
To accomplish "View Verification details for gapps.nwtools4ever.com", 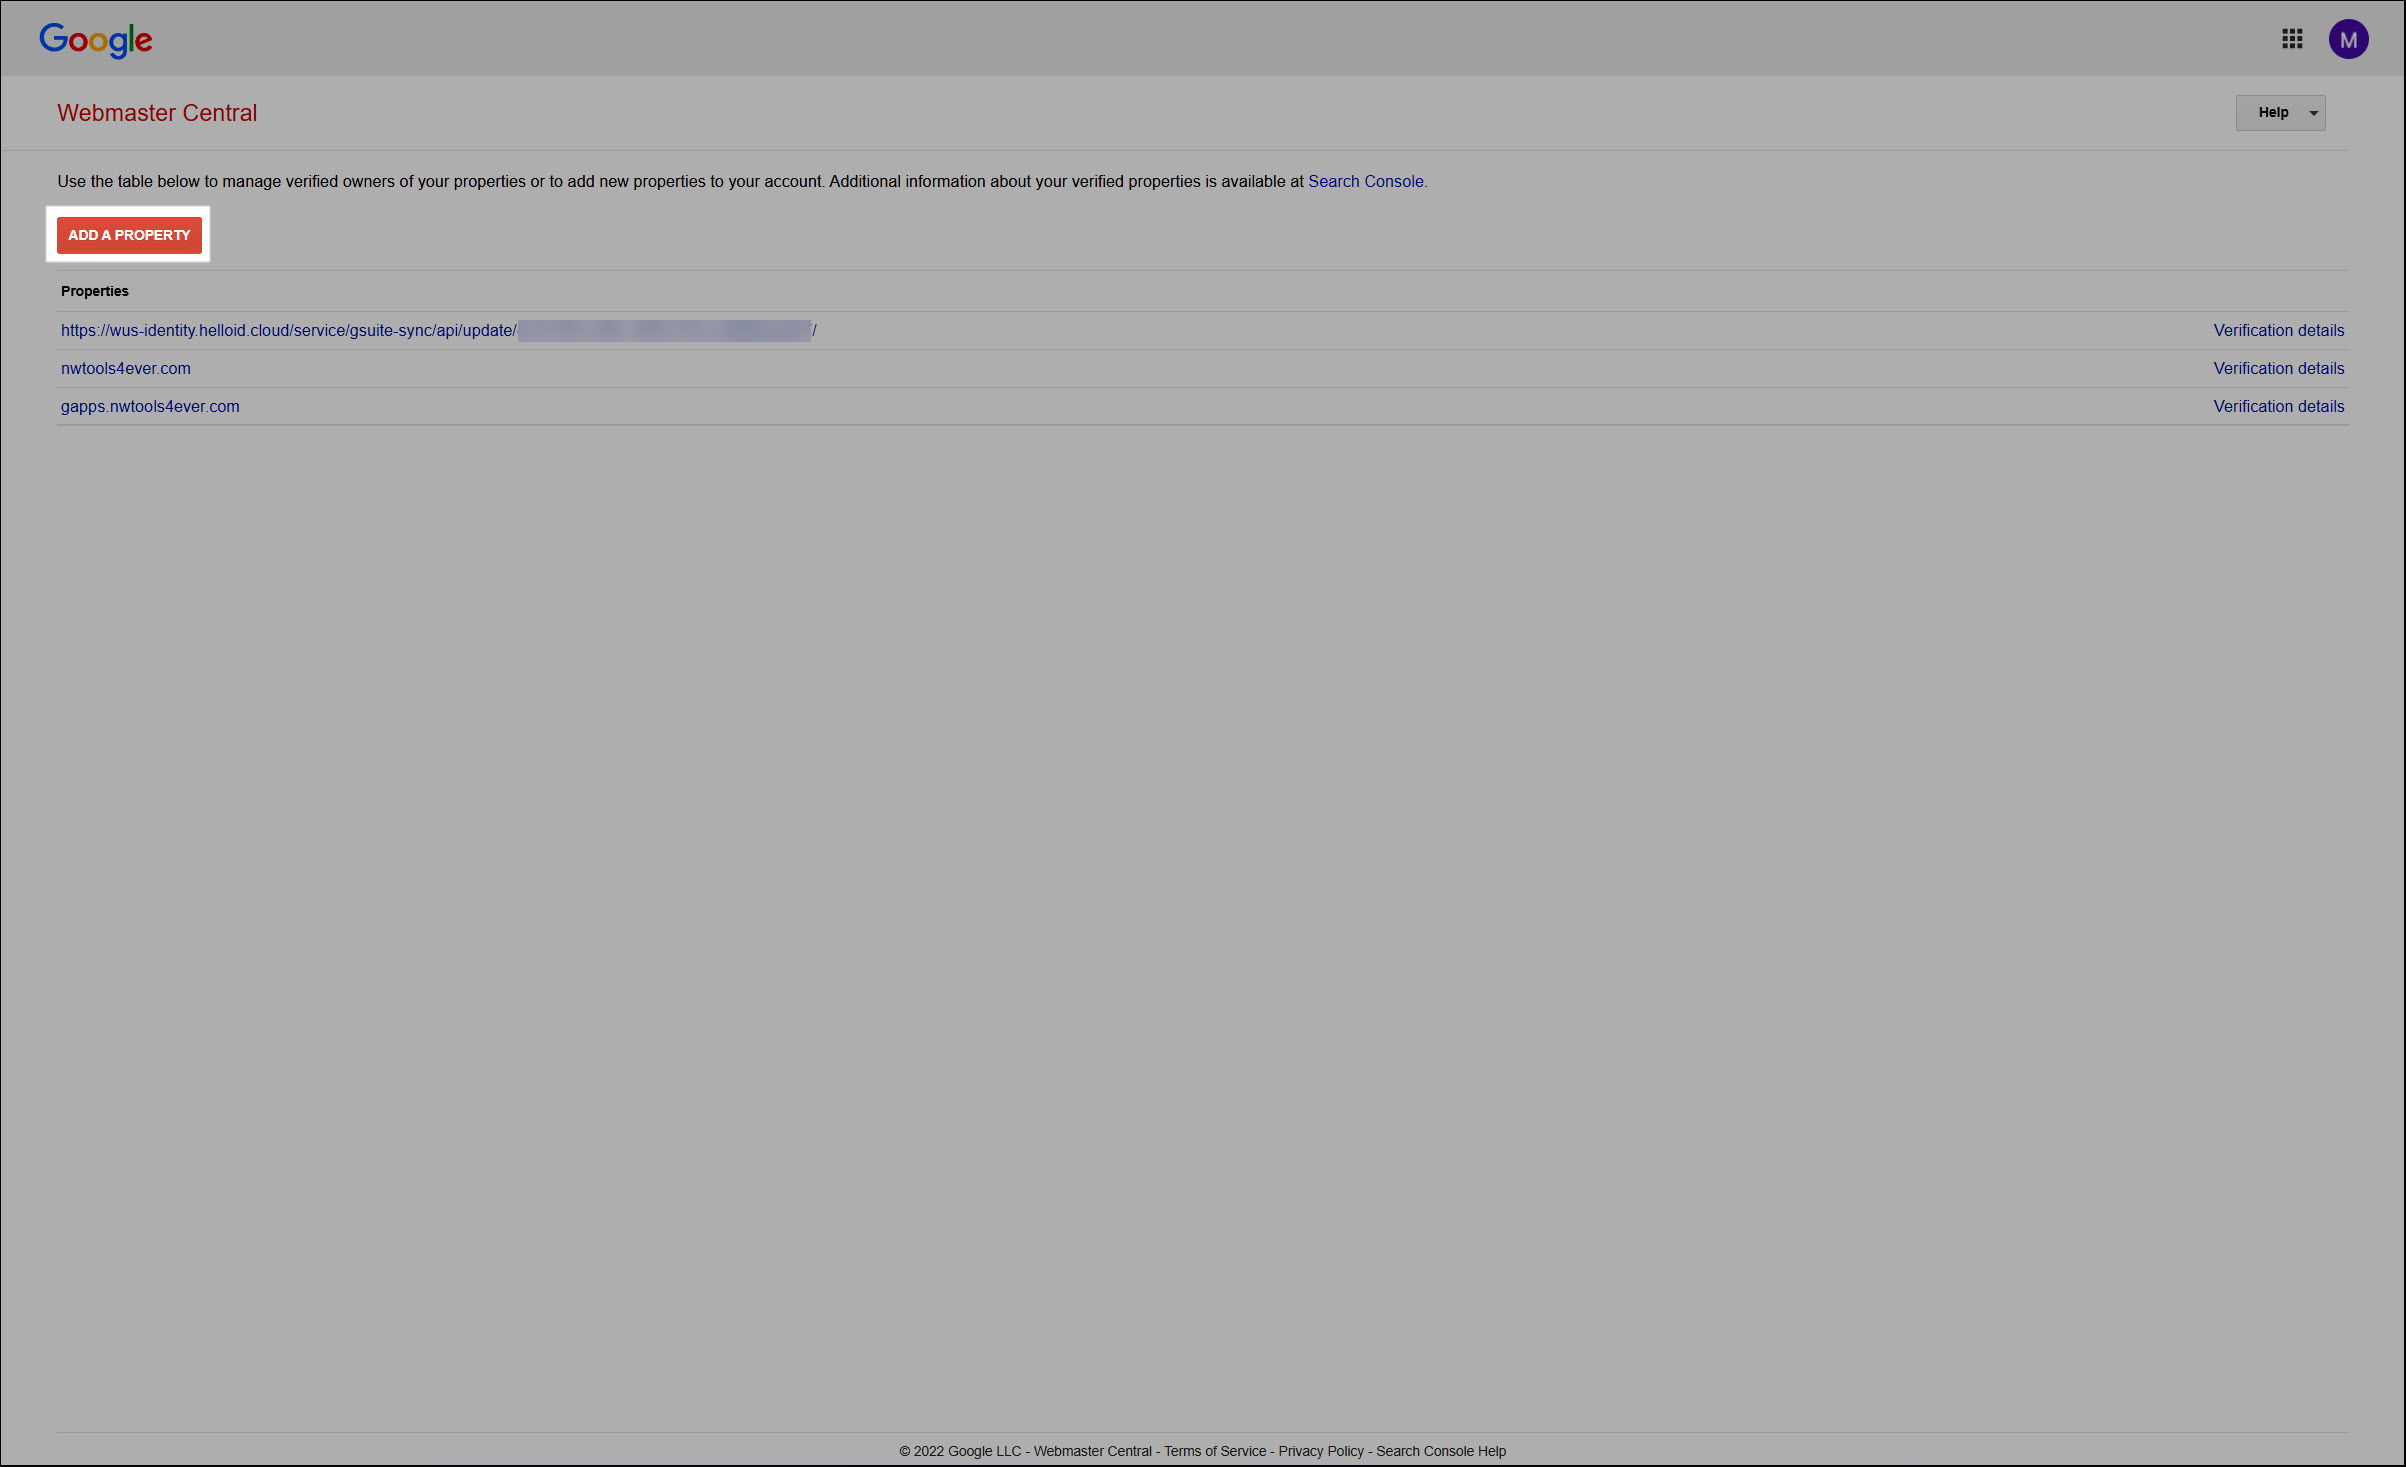I will point(2278,406).
